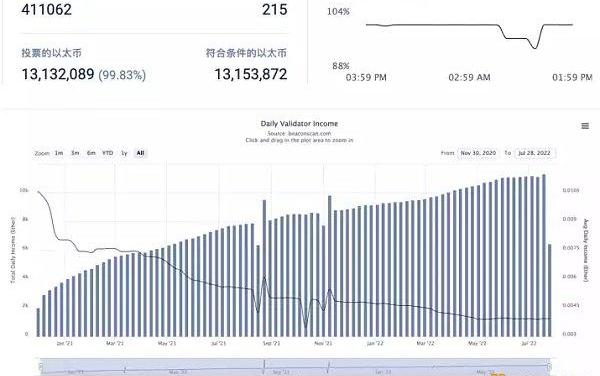Image resolution: width=600 pixels, height=376 pixels.
Task: Select the 3m zoom range
Action: (x=75, y=153)
